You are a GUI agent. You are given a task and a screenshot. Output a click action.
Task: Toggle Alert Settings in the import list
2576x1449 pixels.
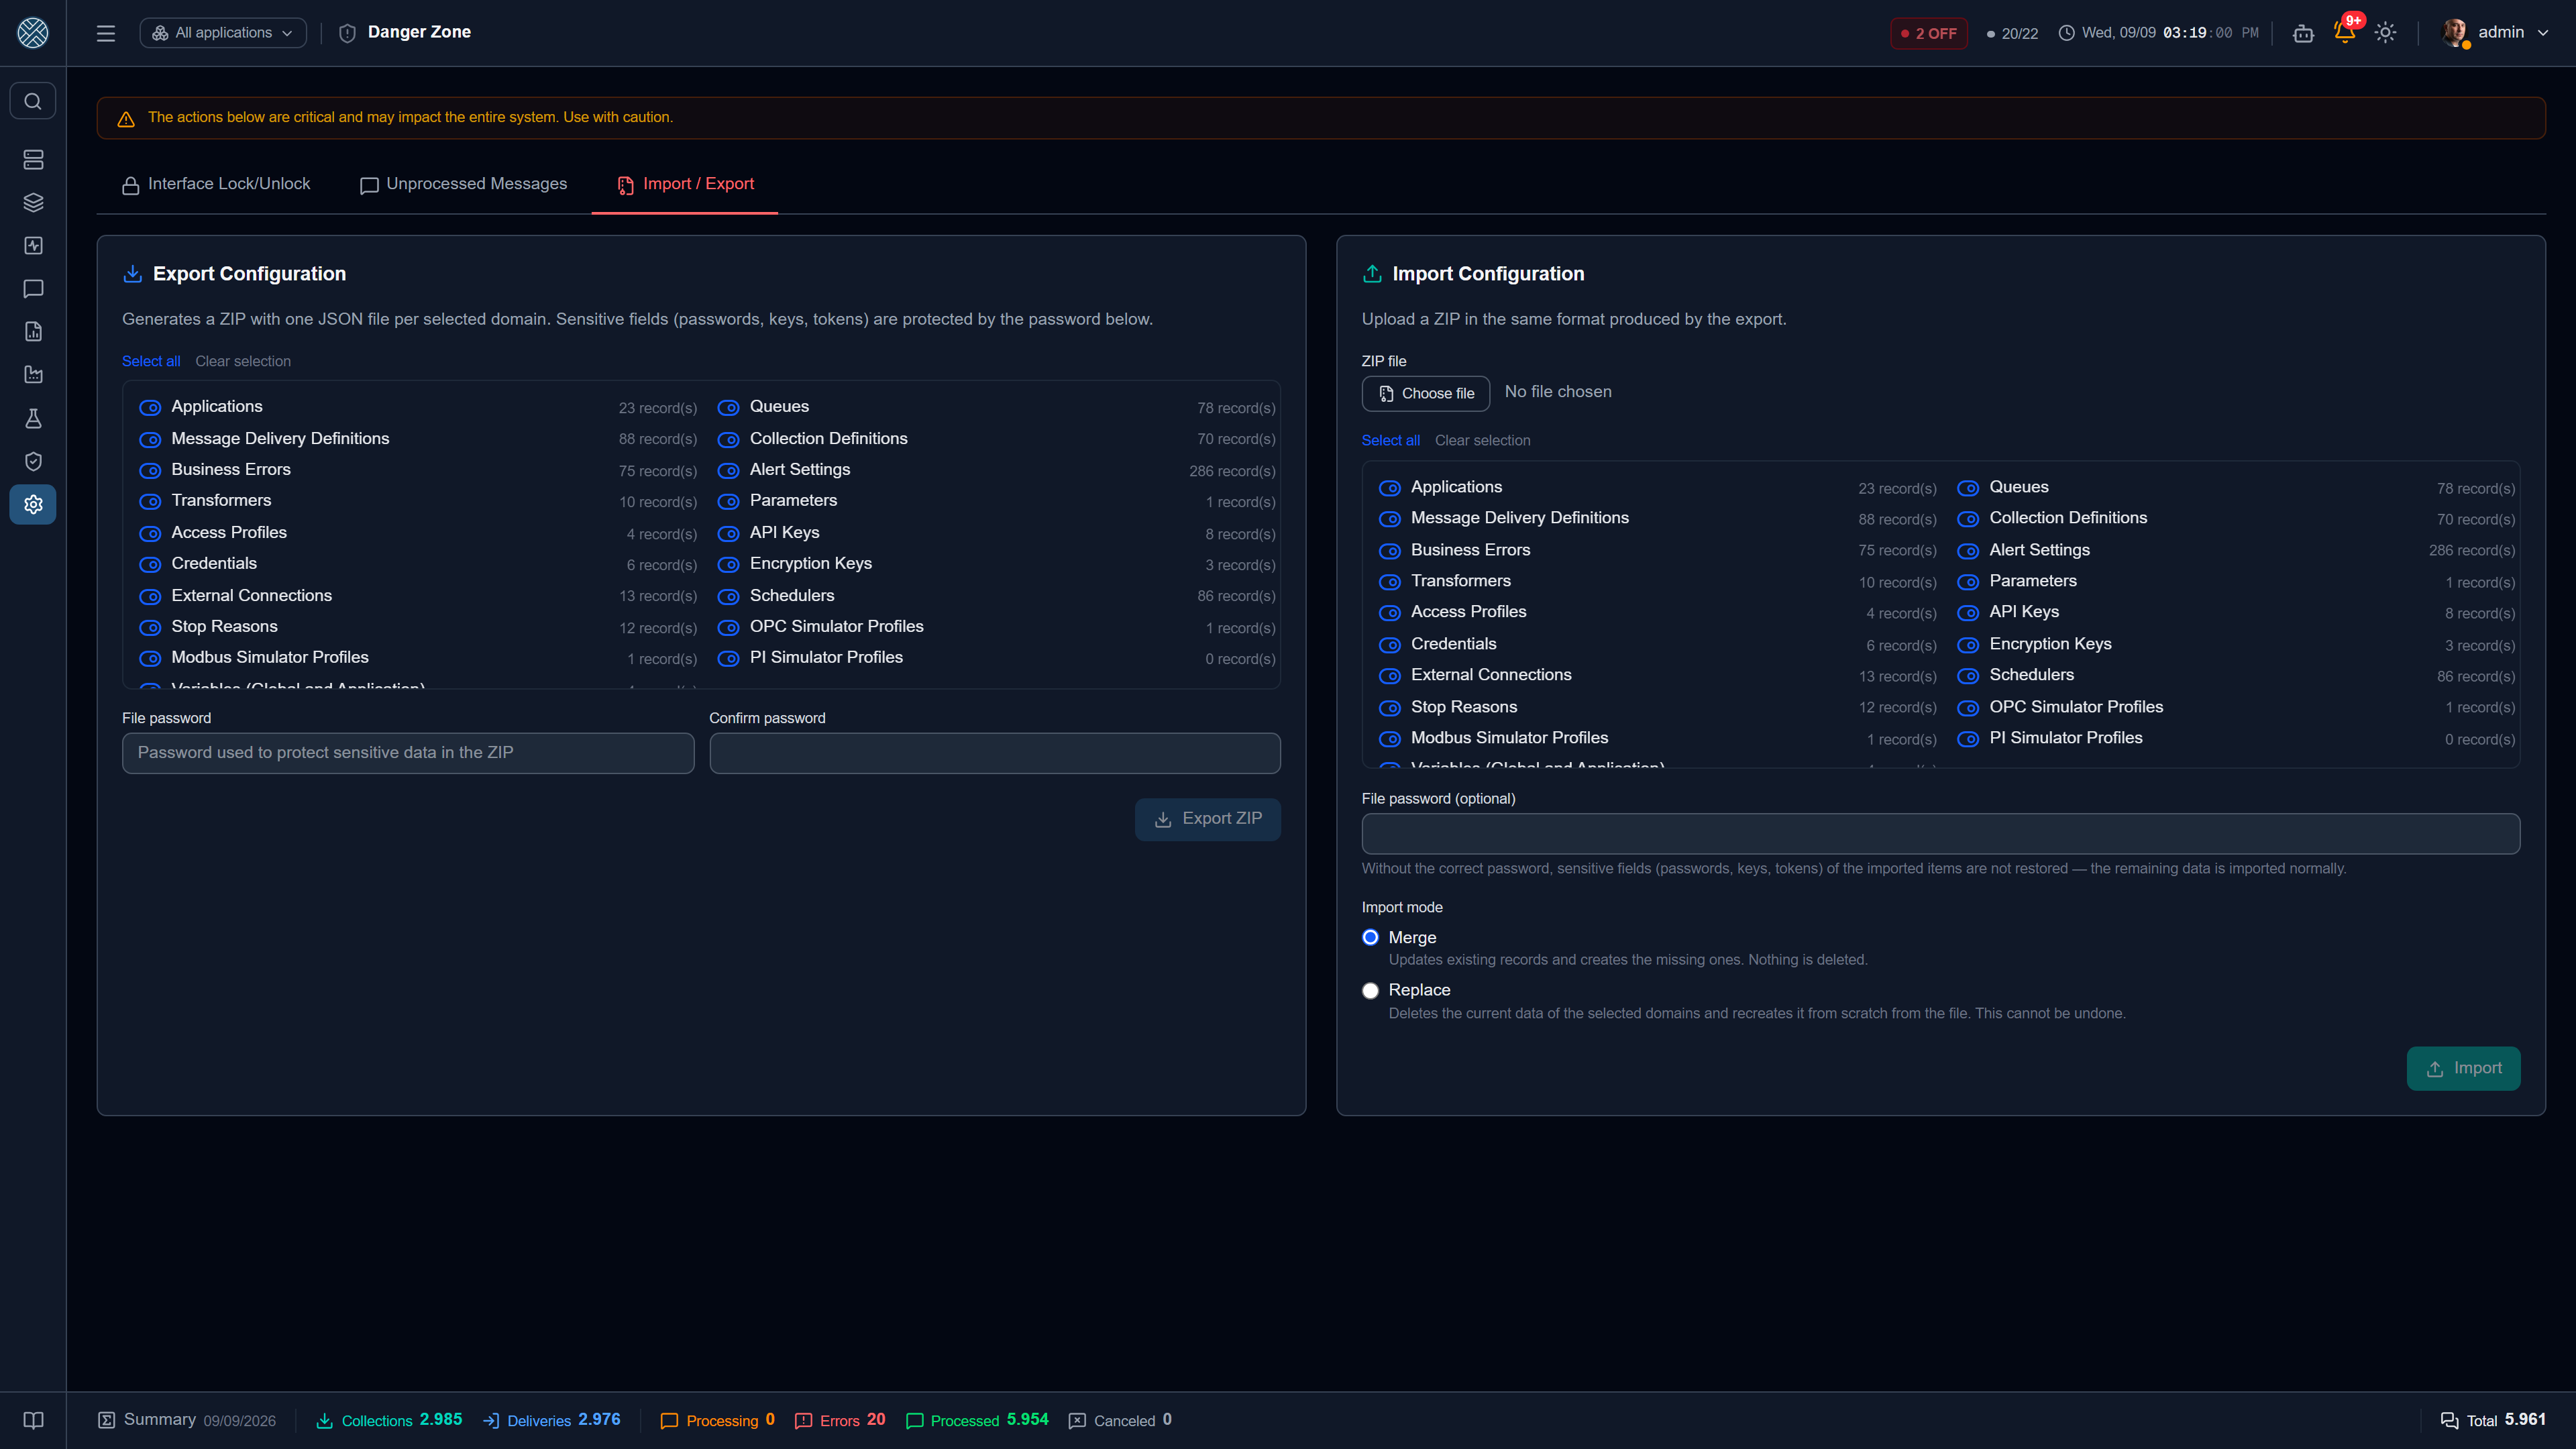(1968, 551)
